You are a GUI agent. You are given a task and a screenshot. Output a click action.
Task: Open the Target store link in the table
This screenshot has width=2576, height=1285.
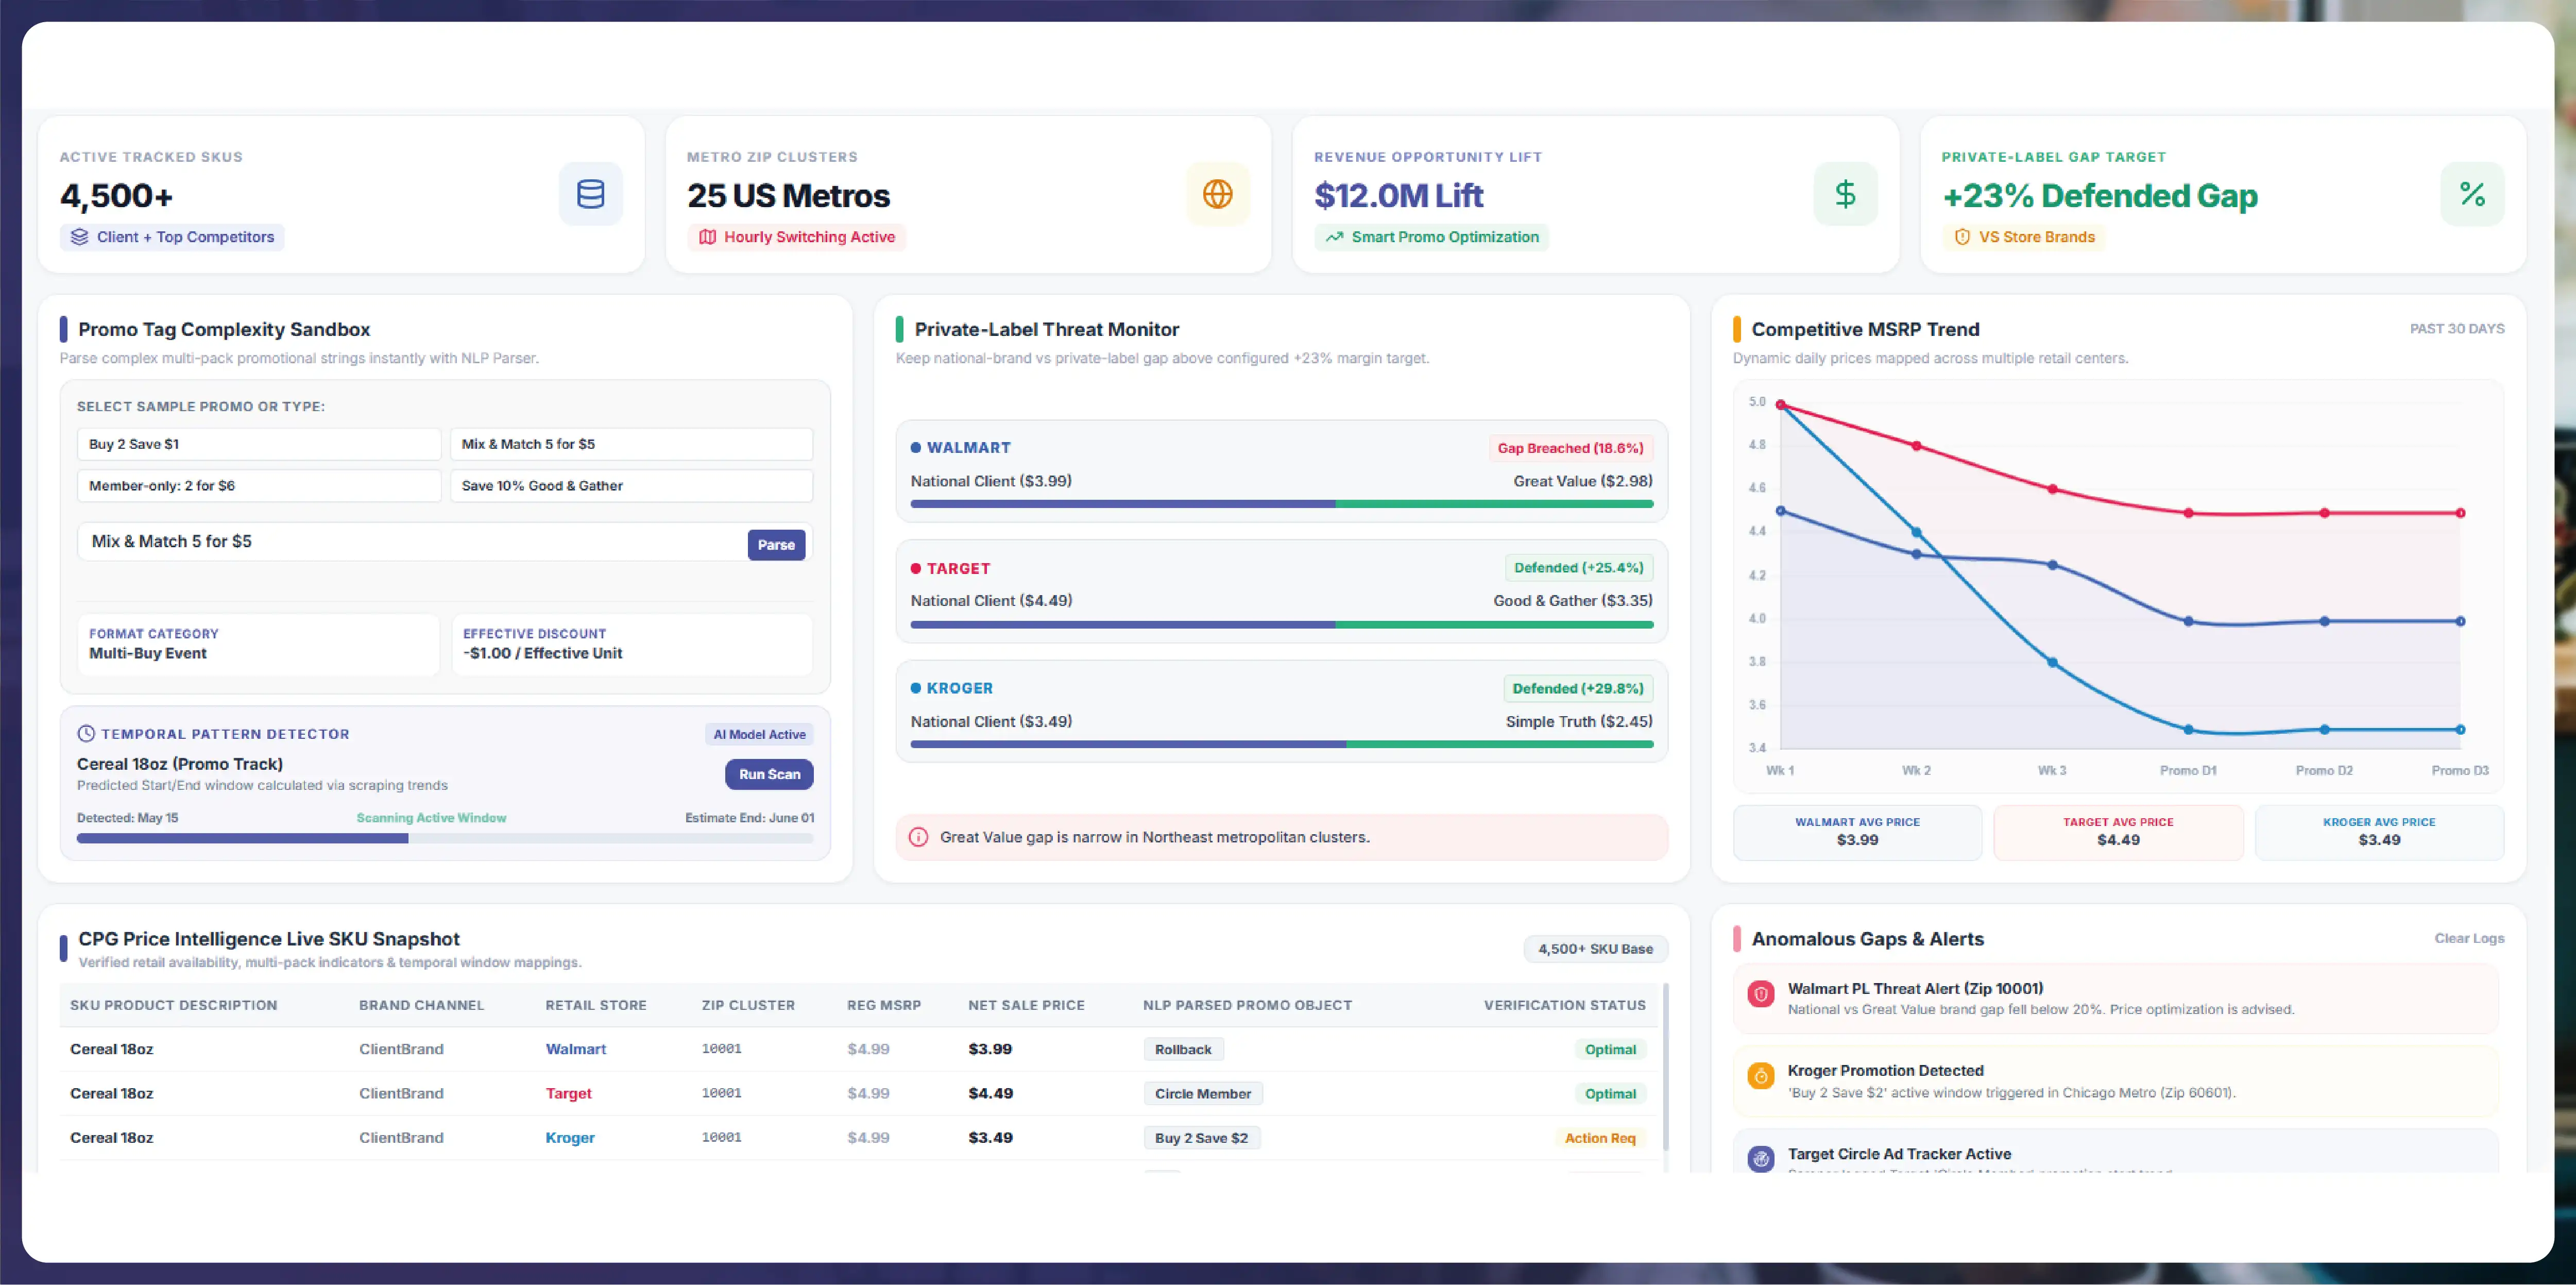pyautogui.click(x=568, y=1093)
